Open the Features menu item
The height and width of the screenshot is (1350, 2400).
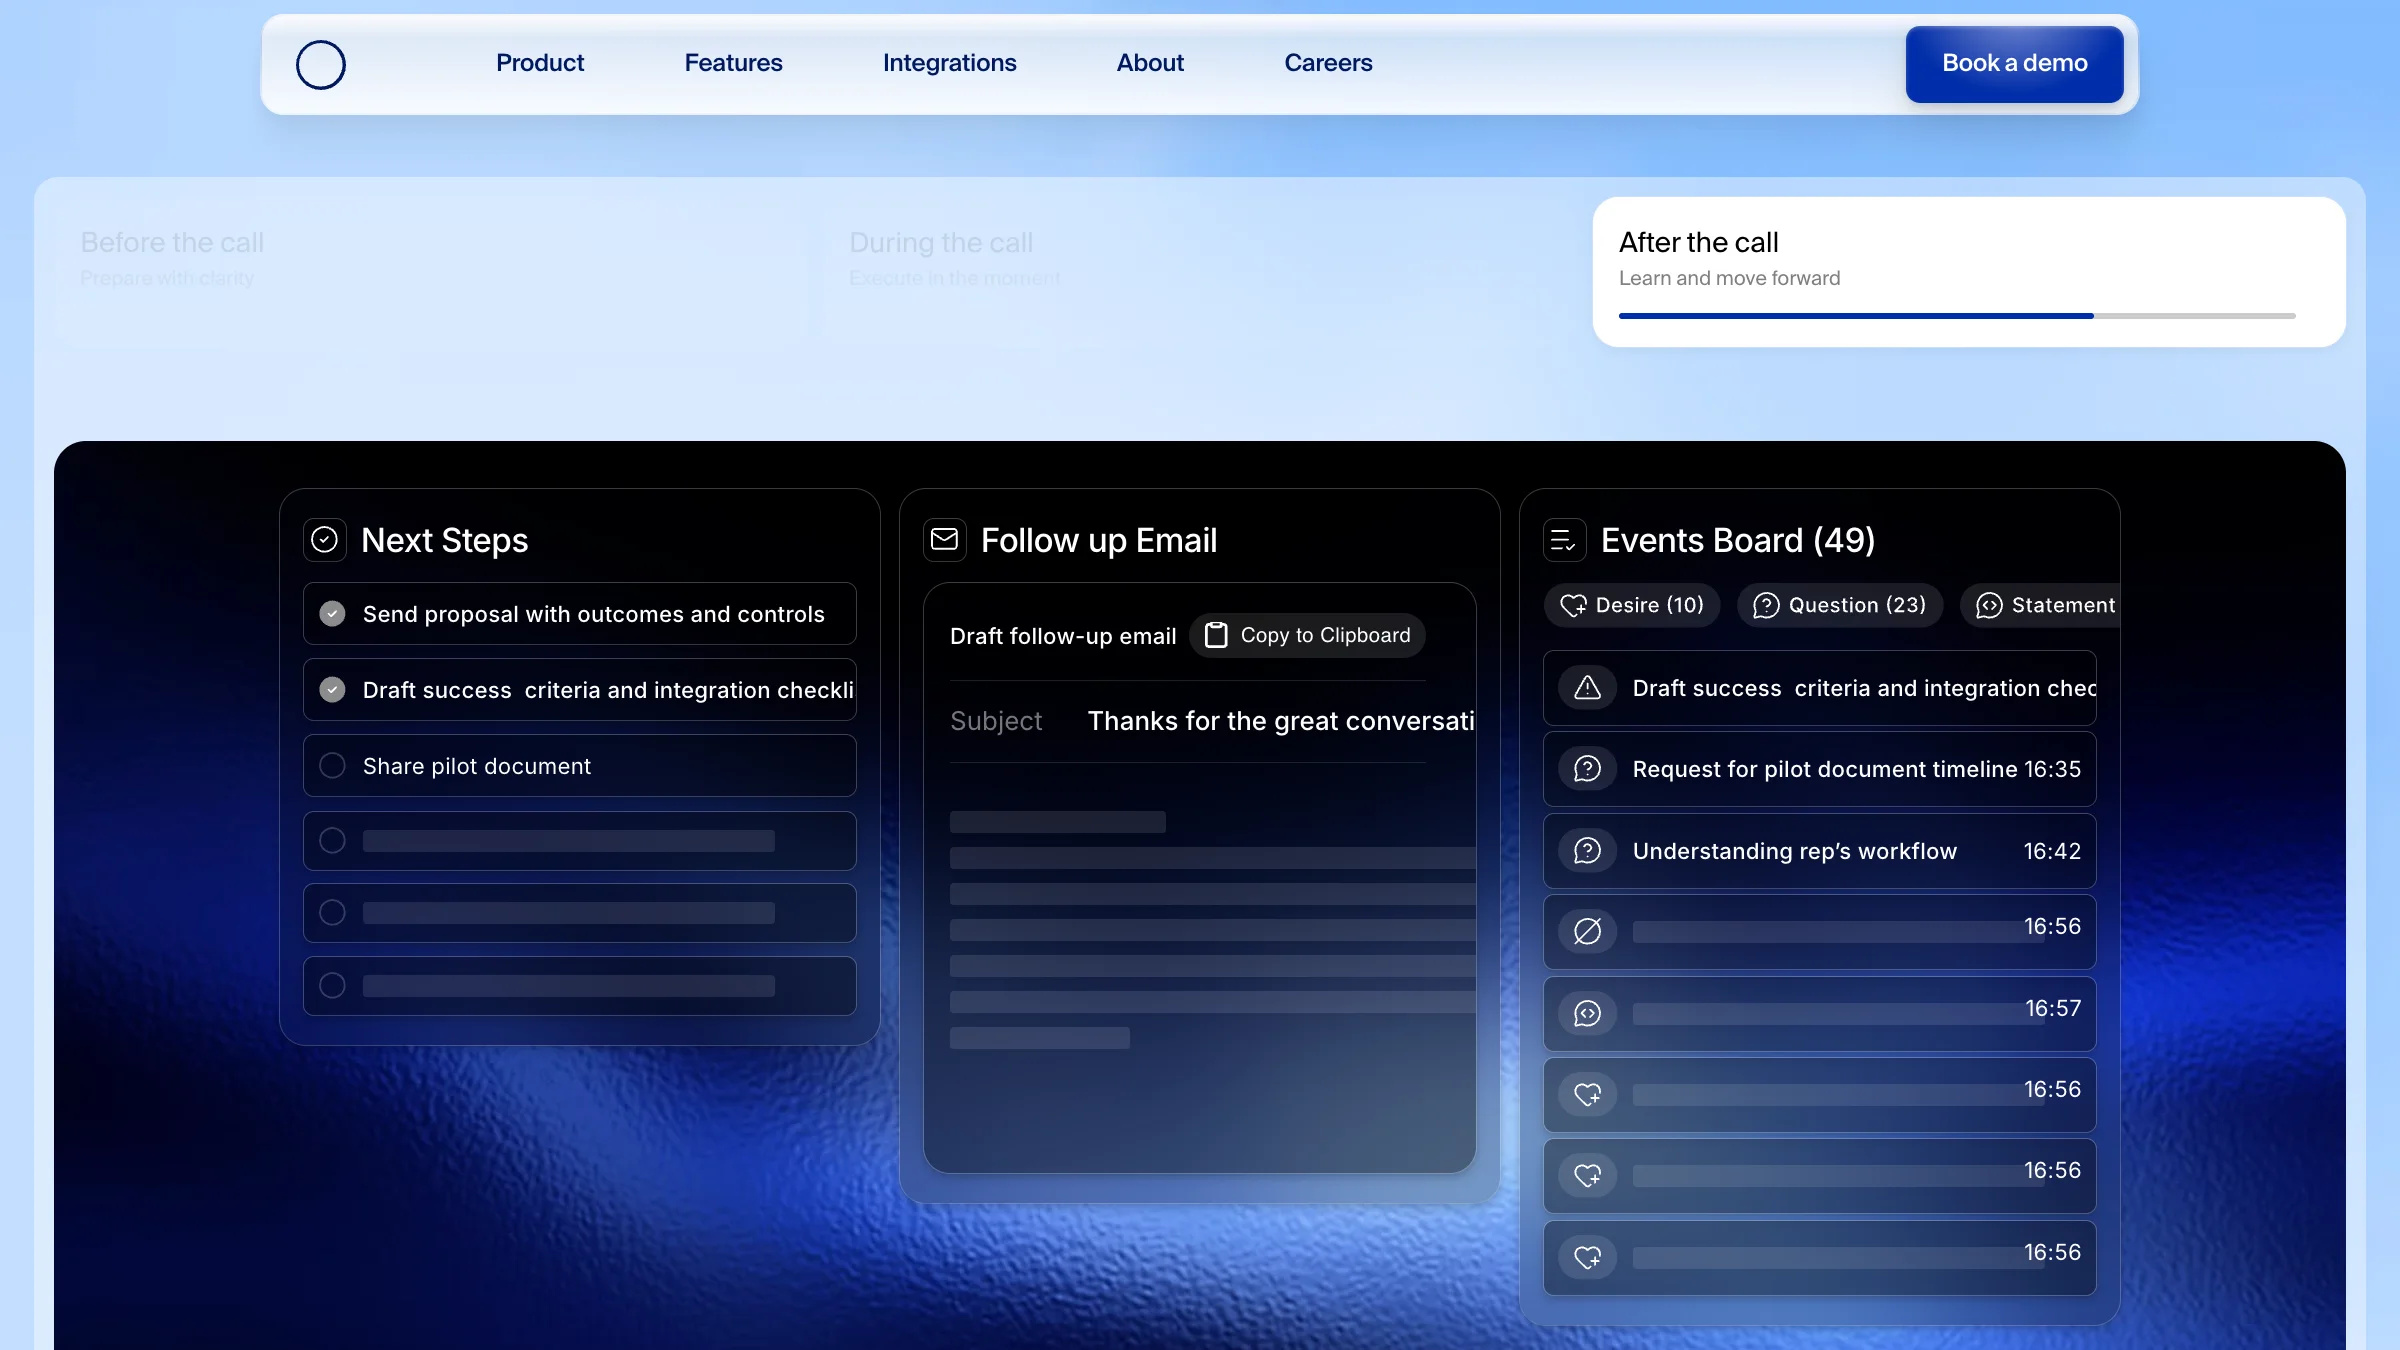(733, 63)
